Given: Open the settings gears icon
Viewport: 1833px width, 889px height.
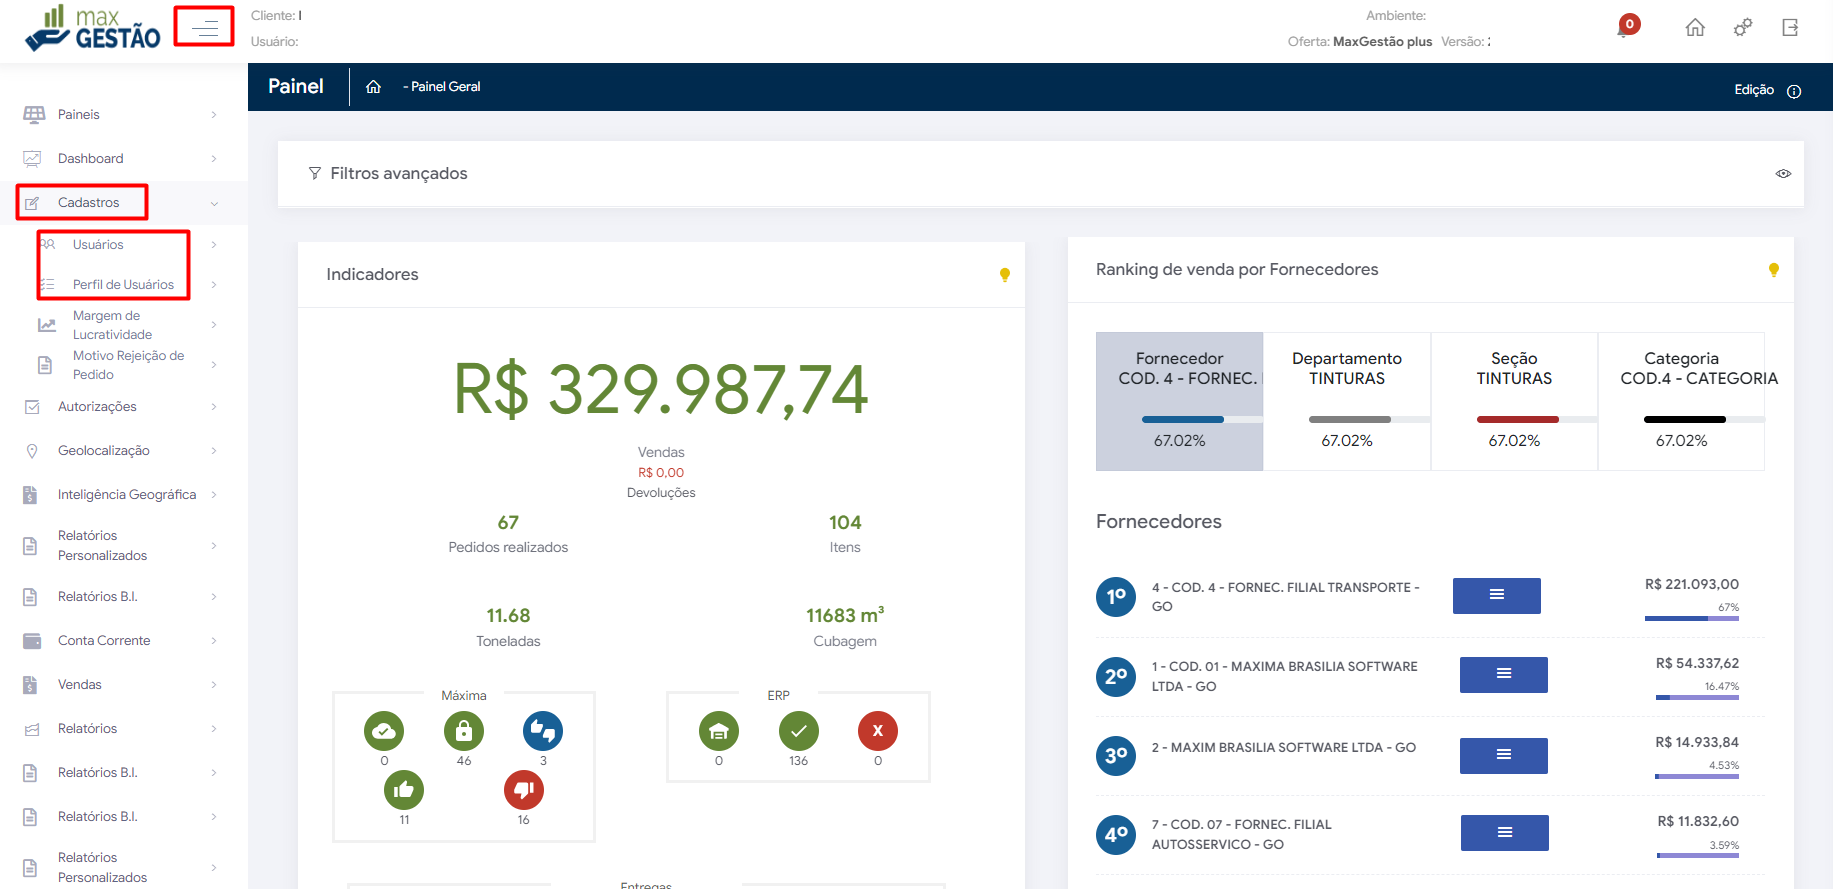Looking at the screenshot, I should 1743,28.
